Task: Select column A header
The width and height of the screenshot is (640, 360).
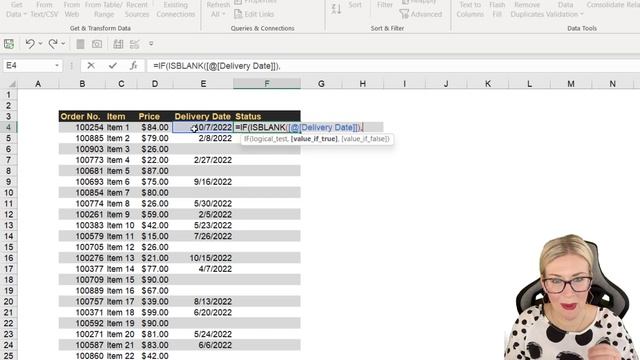Action: click(x=38, y=84)
